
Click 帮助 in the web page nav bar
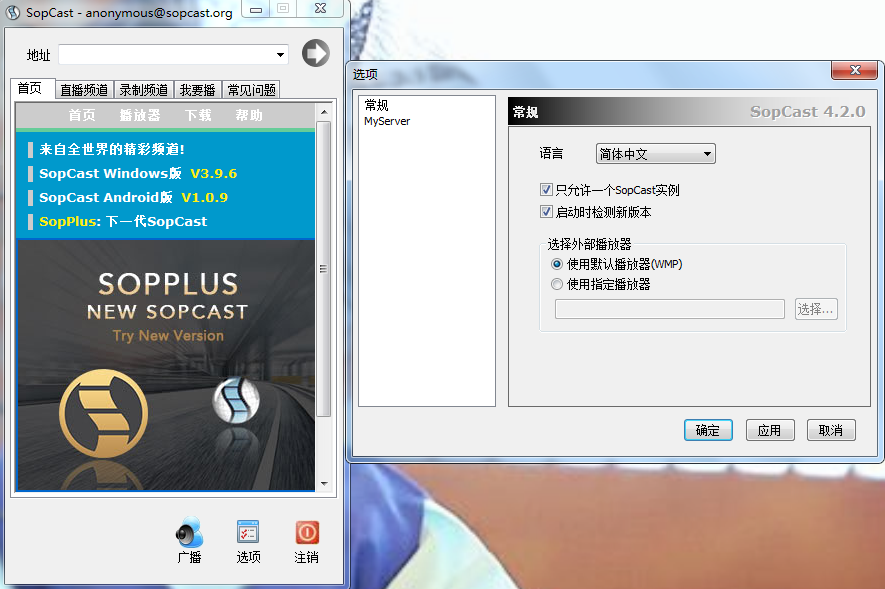[249, 115]
